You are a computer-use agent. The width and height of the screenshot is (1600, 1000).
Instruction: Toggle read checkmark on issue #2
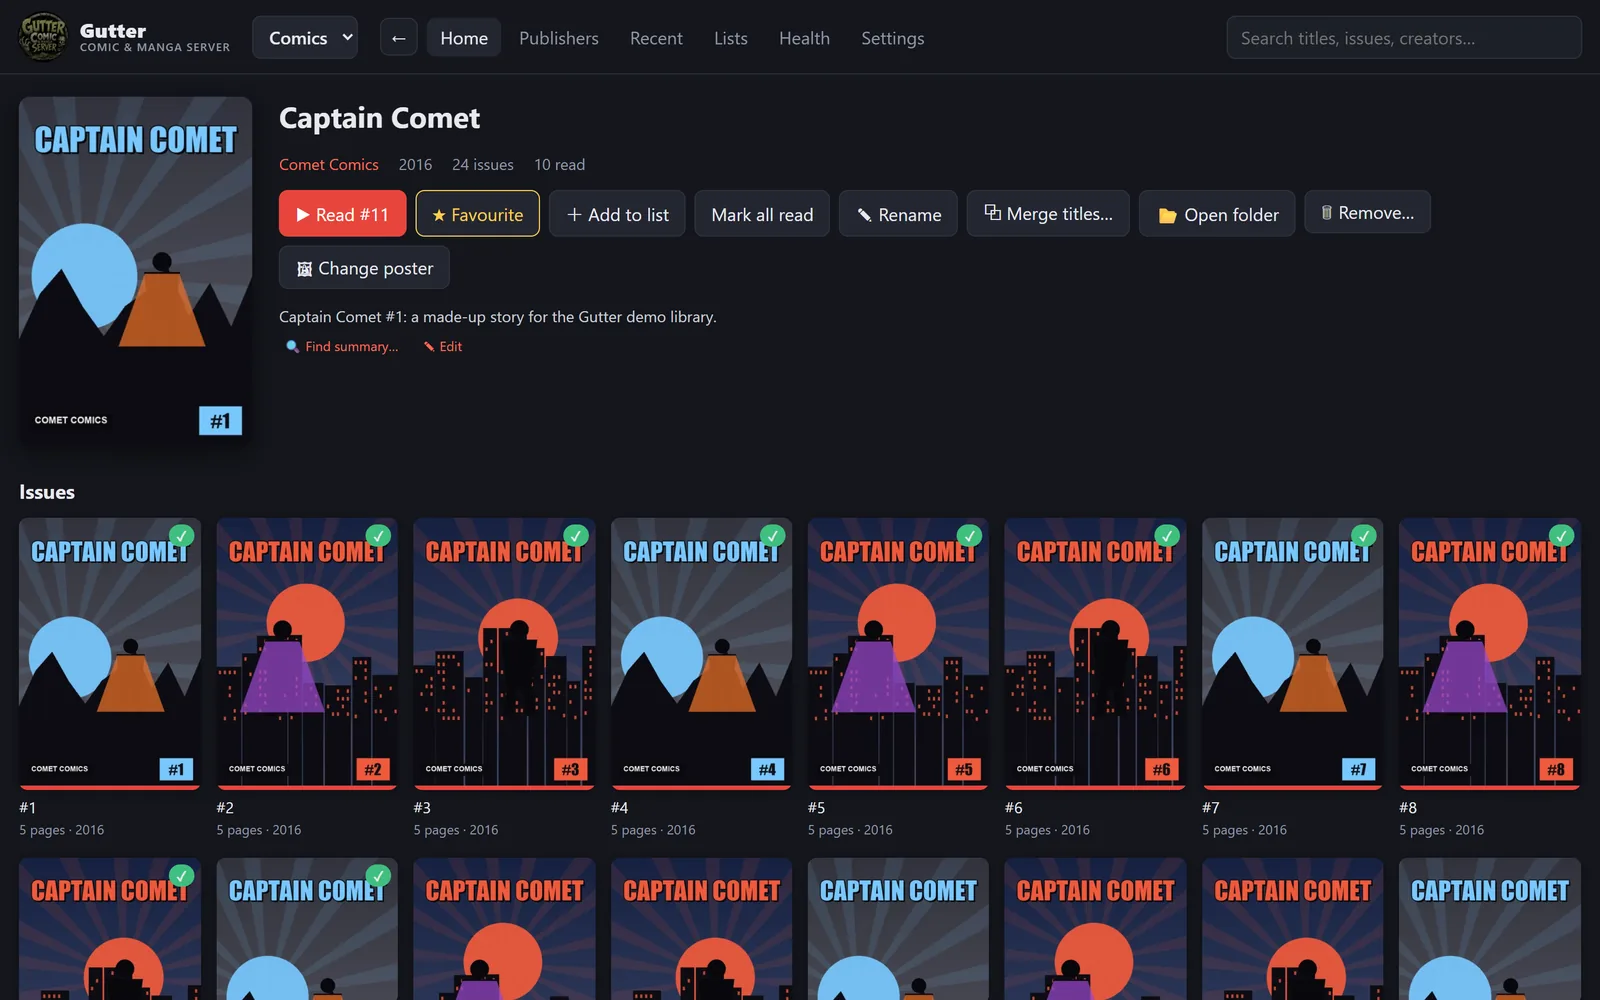pyautogui.click(x=378, y=535)
